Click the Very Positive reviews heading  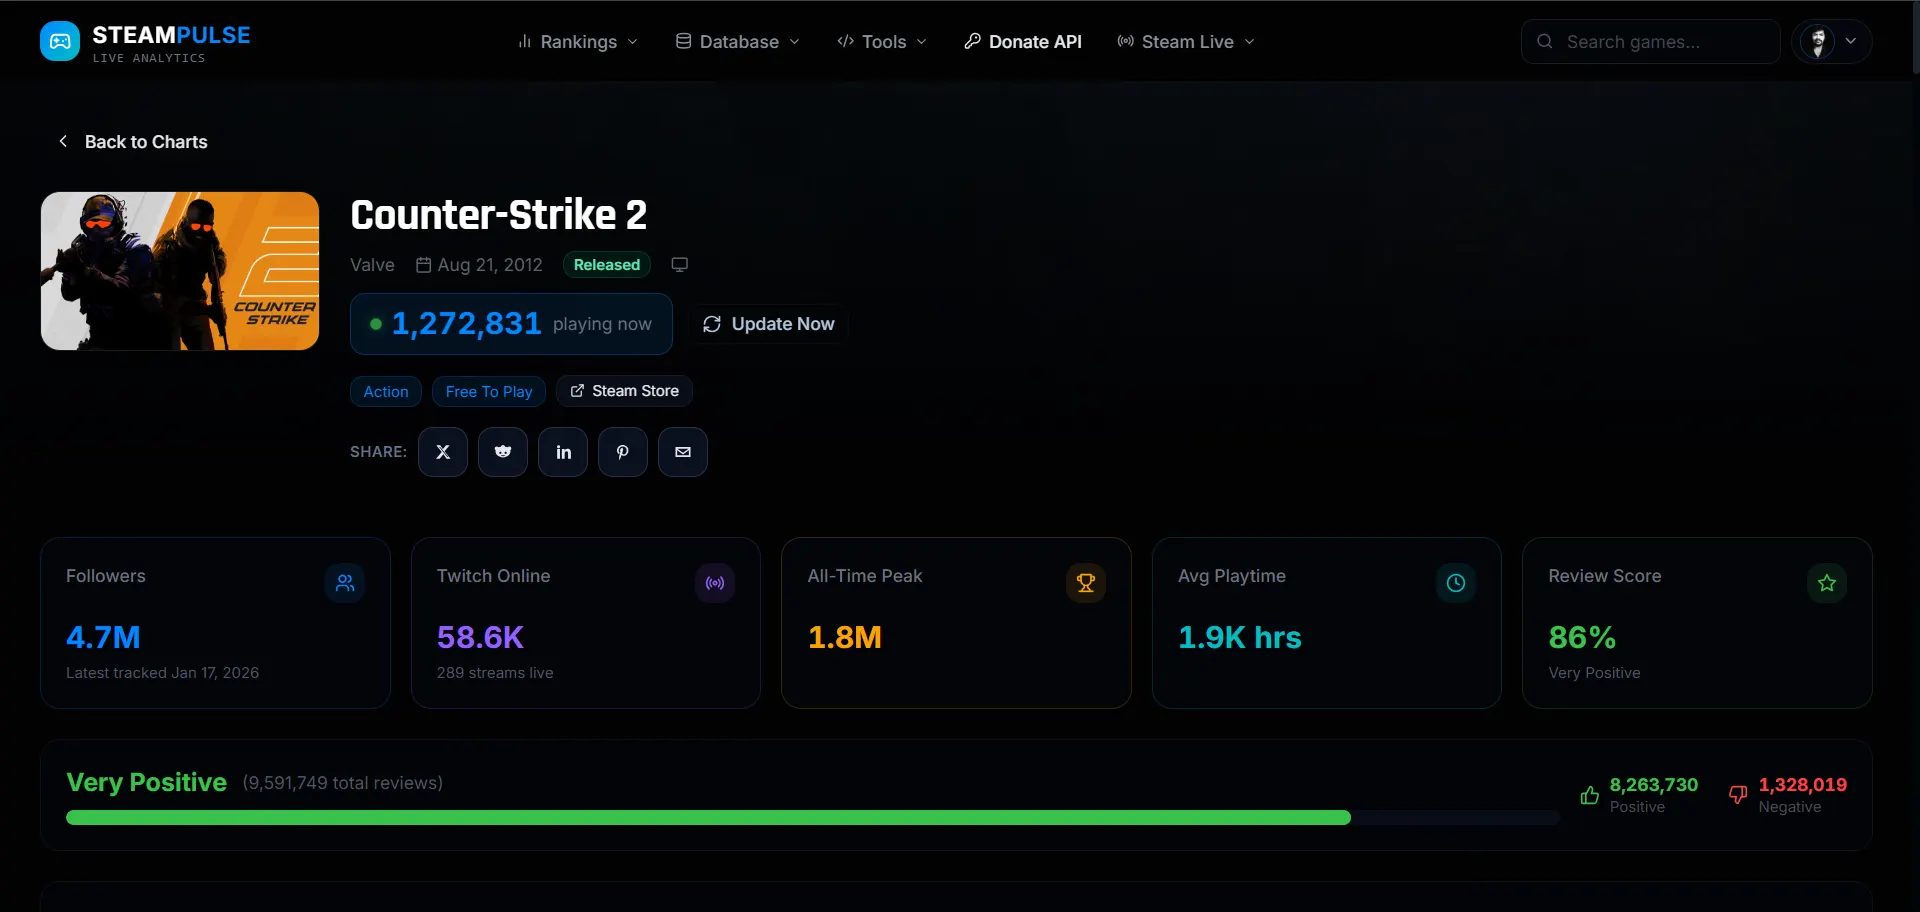[x=146, y=782]
